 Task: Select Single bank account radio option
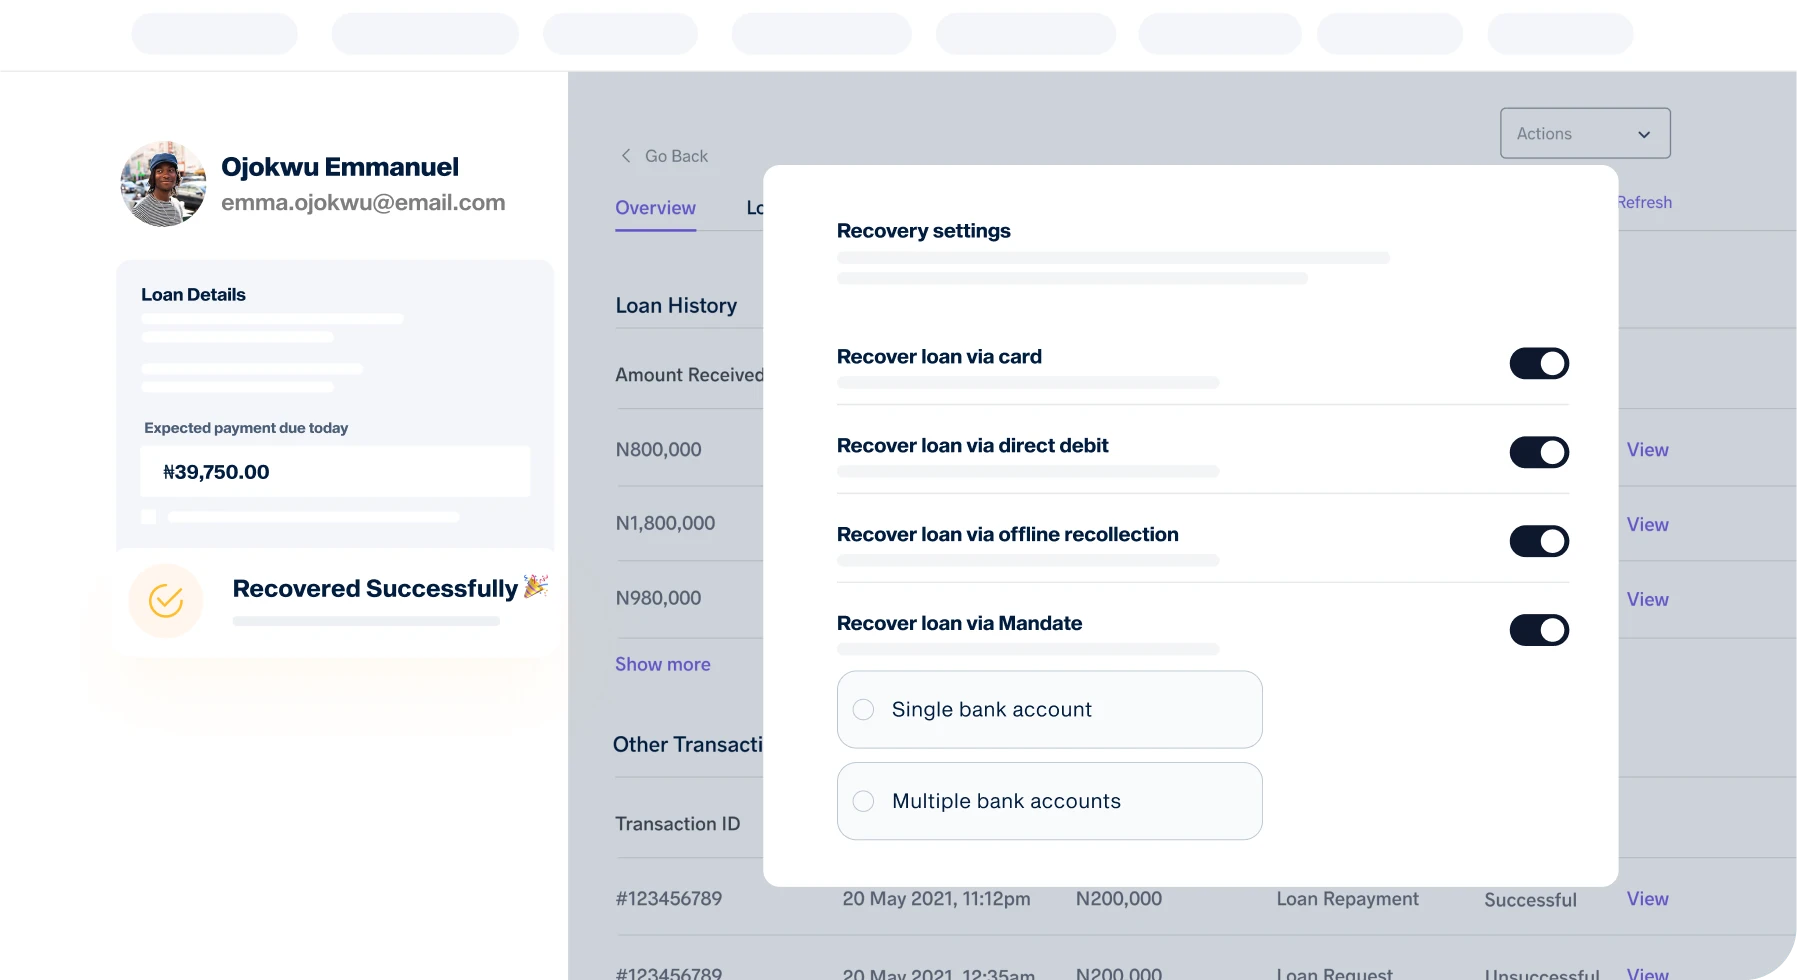click(x=864, y=709)
